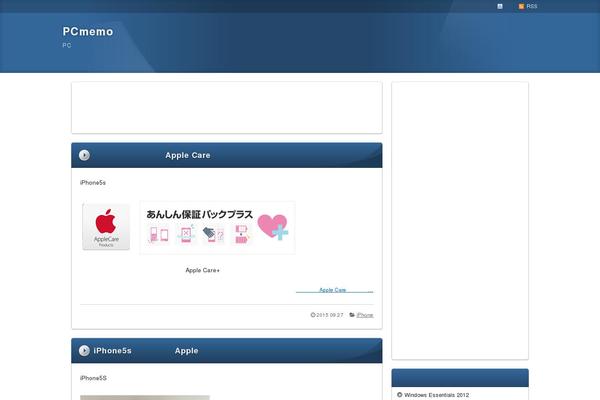
Task: Click the arrow icon beside Apple Care heading
Action: pyautogui.click(x=84, y=155)
